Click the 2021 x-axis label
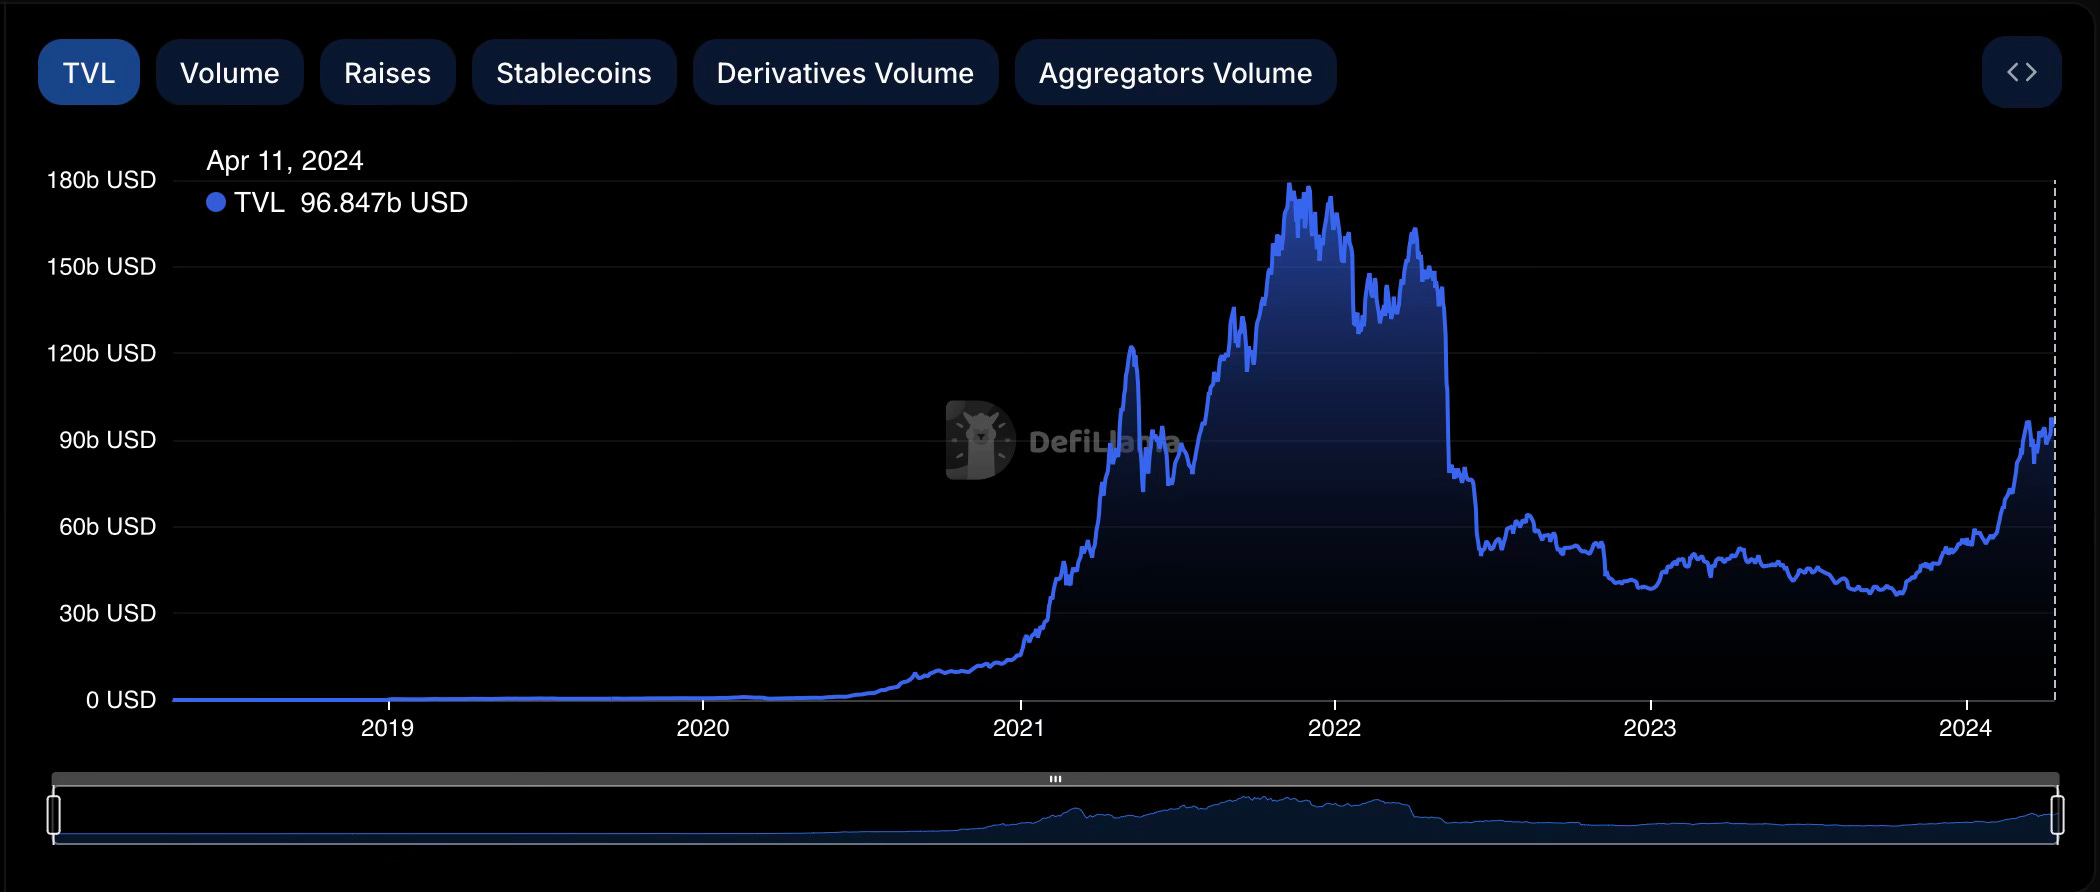This screenshot has height=892, width=2100. coord(1019,728)
